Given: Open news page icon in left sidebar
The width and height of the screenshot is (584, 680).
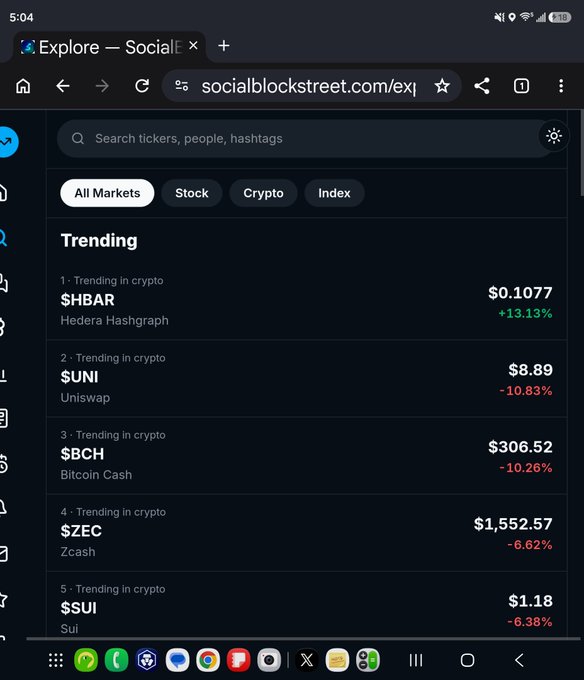Looking at the screenshot, I should coord(3,418).
